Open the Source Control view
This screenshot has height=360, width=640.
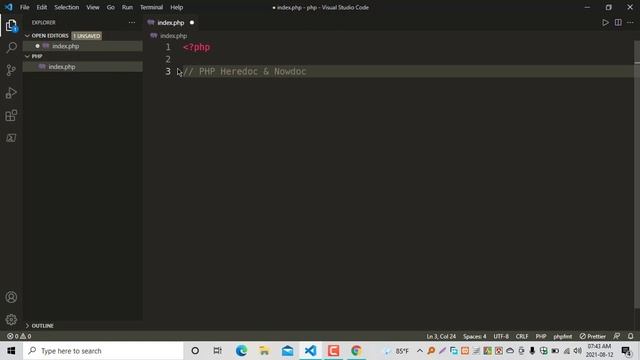coord(11,70)
